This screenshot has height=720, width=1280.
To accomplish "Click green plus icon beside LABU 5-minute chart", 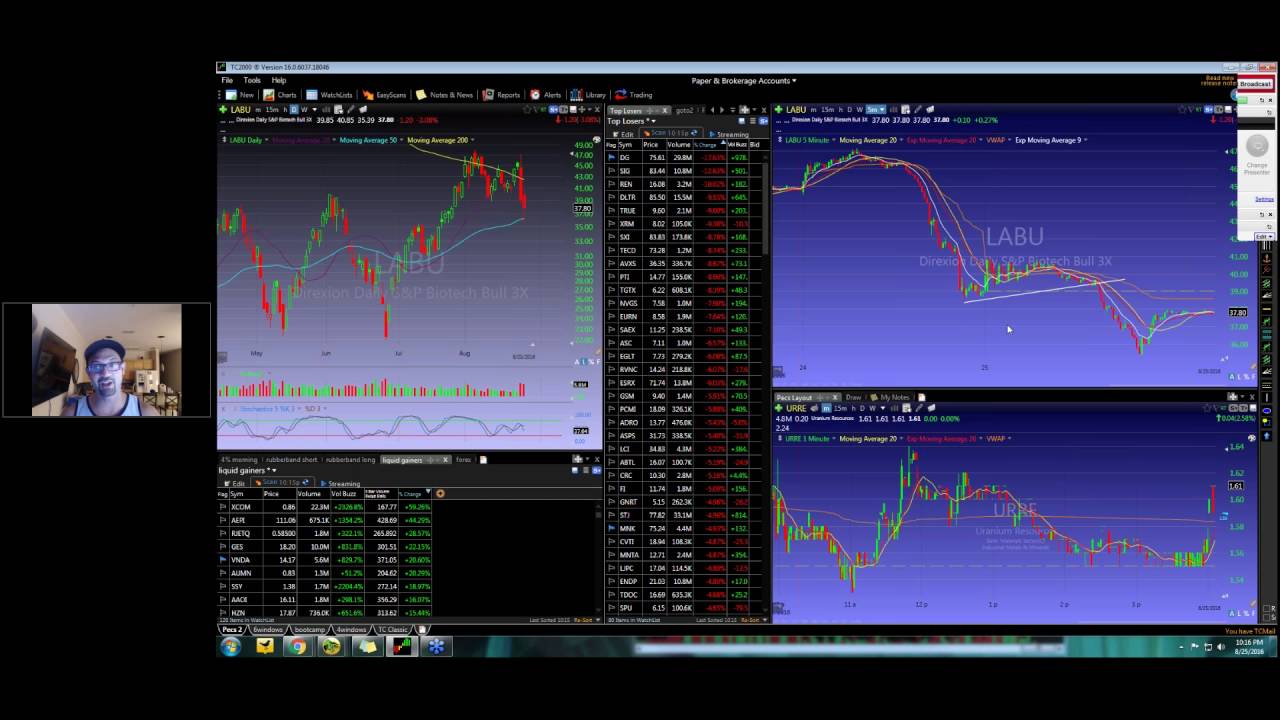I will pos(778,109).
